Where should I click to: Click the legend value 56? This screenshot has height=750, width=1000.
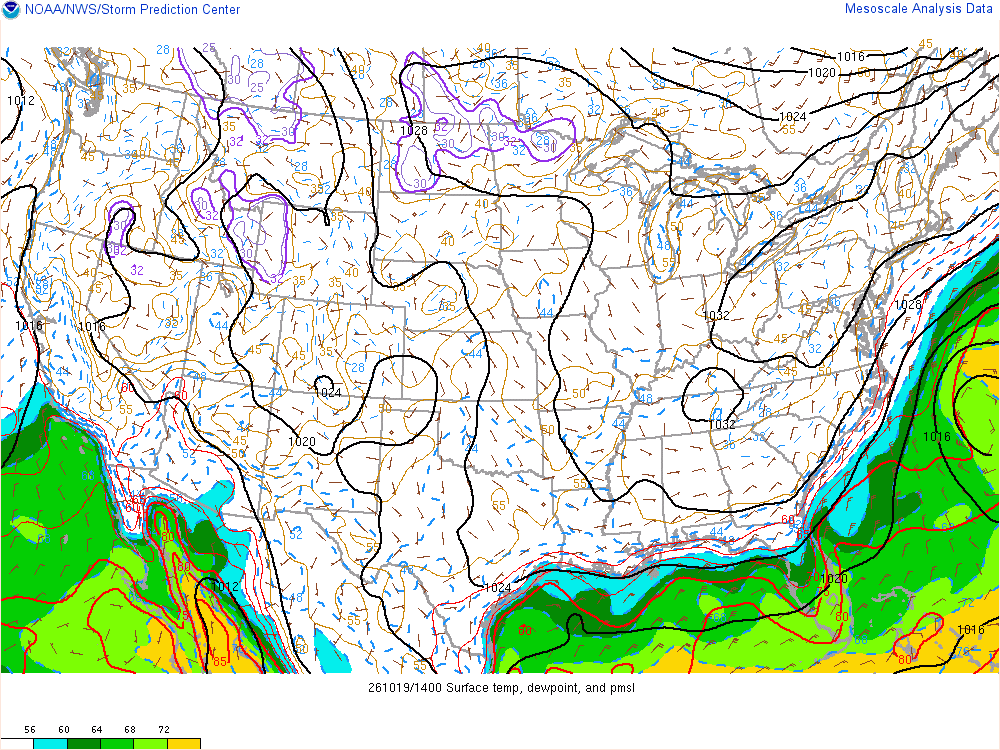point(30,730)
